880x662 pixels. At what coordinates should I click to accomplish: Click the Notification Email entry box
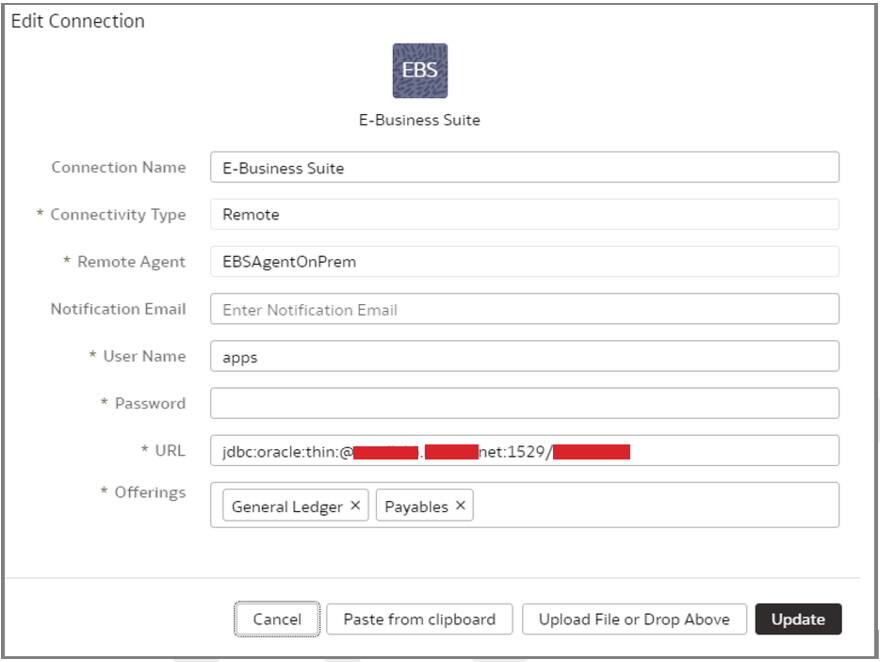tap(525, 309)
